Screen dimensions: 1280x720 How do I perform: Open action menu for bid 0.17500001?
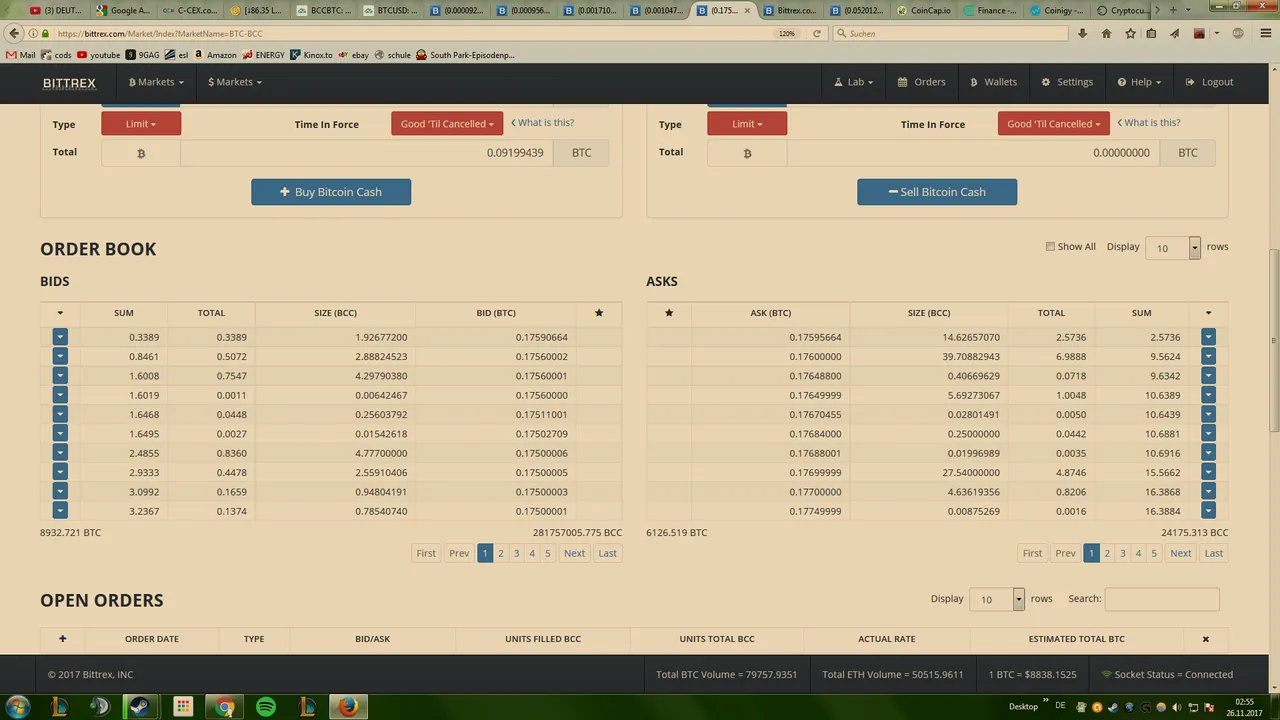pyautogui.click(x=60, y=511)
